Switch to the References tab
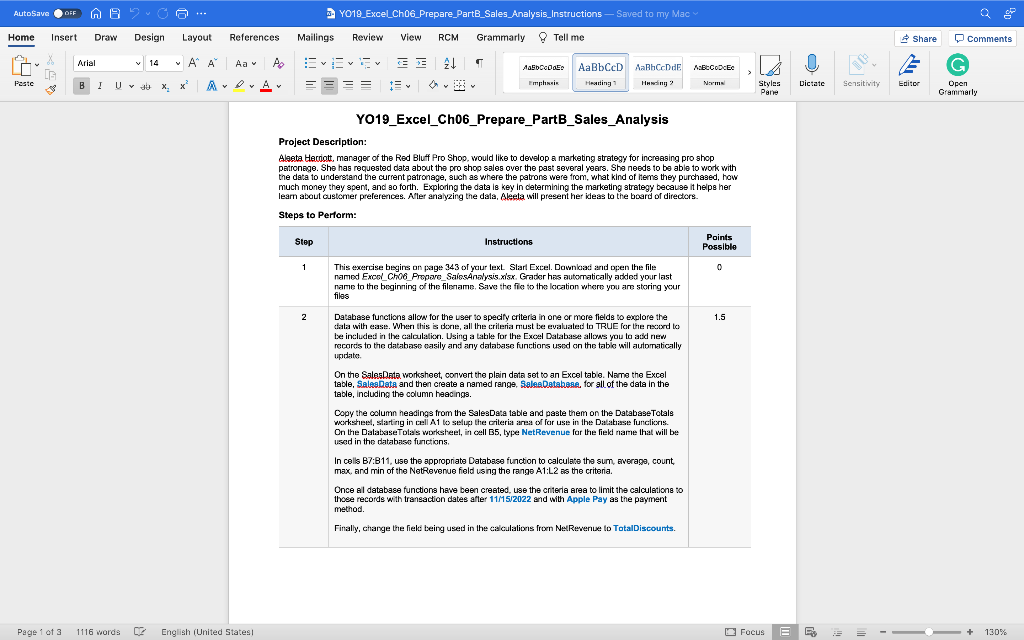 (254, 38)
